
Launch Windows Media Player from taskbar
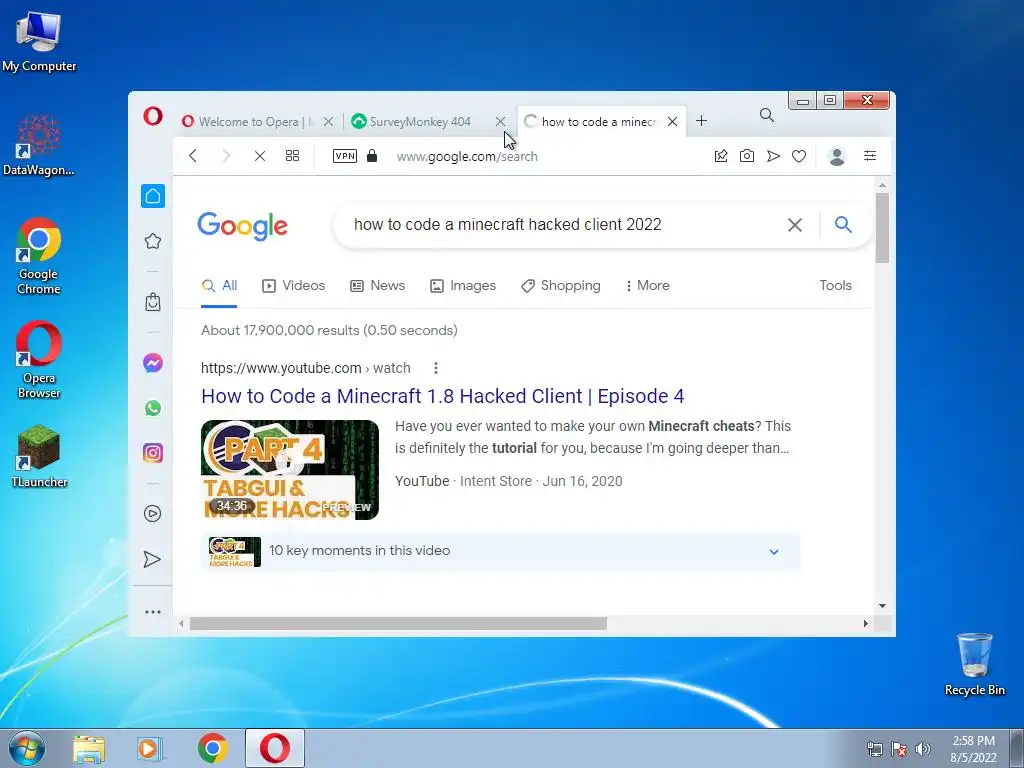pyautogui.click(x=150, y=749)
